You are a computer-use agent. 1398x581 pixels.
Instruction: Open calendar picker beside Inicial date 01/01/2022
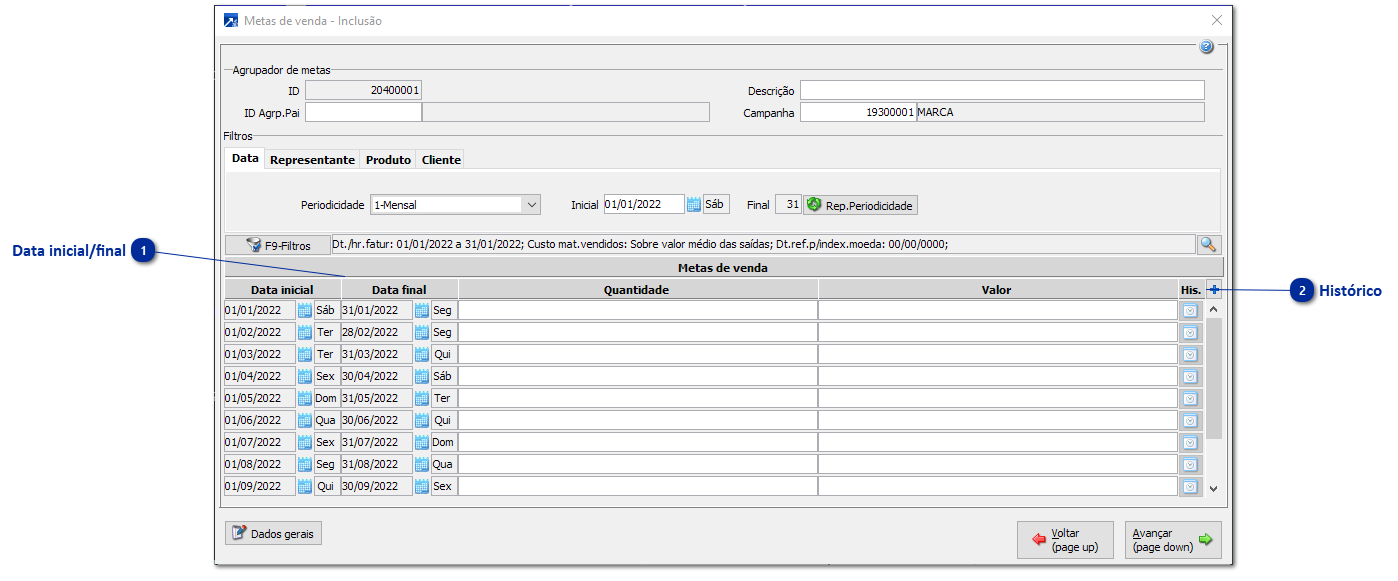click(x=694, y=204)
